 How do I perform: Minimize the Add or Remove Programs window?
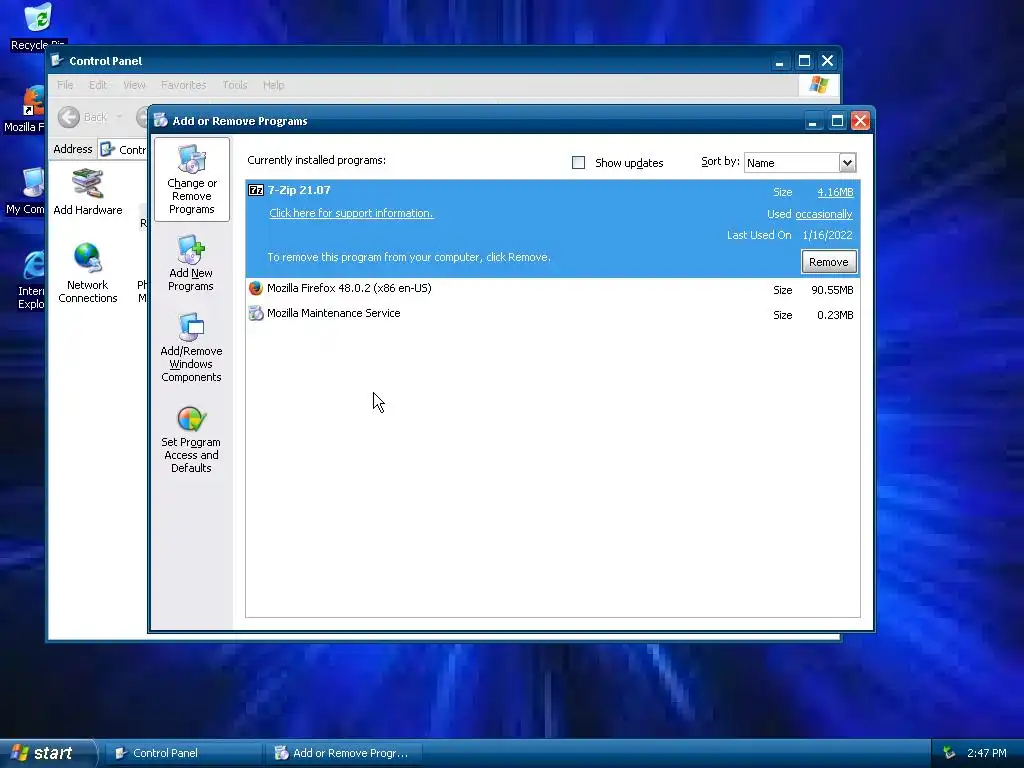tap(813, 121)
